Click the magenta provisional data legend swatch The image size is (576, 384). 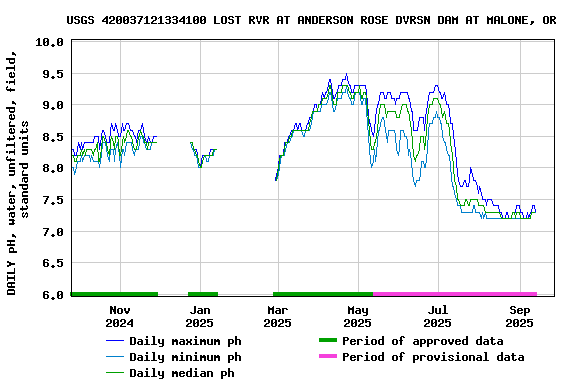pos(328,356)
